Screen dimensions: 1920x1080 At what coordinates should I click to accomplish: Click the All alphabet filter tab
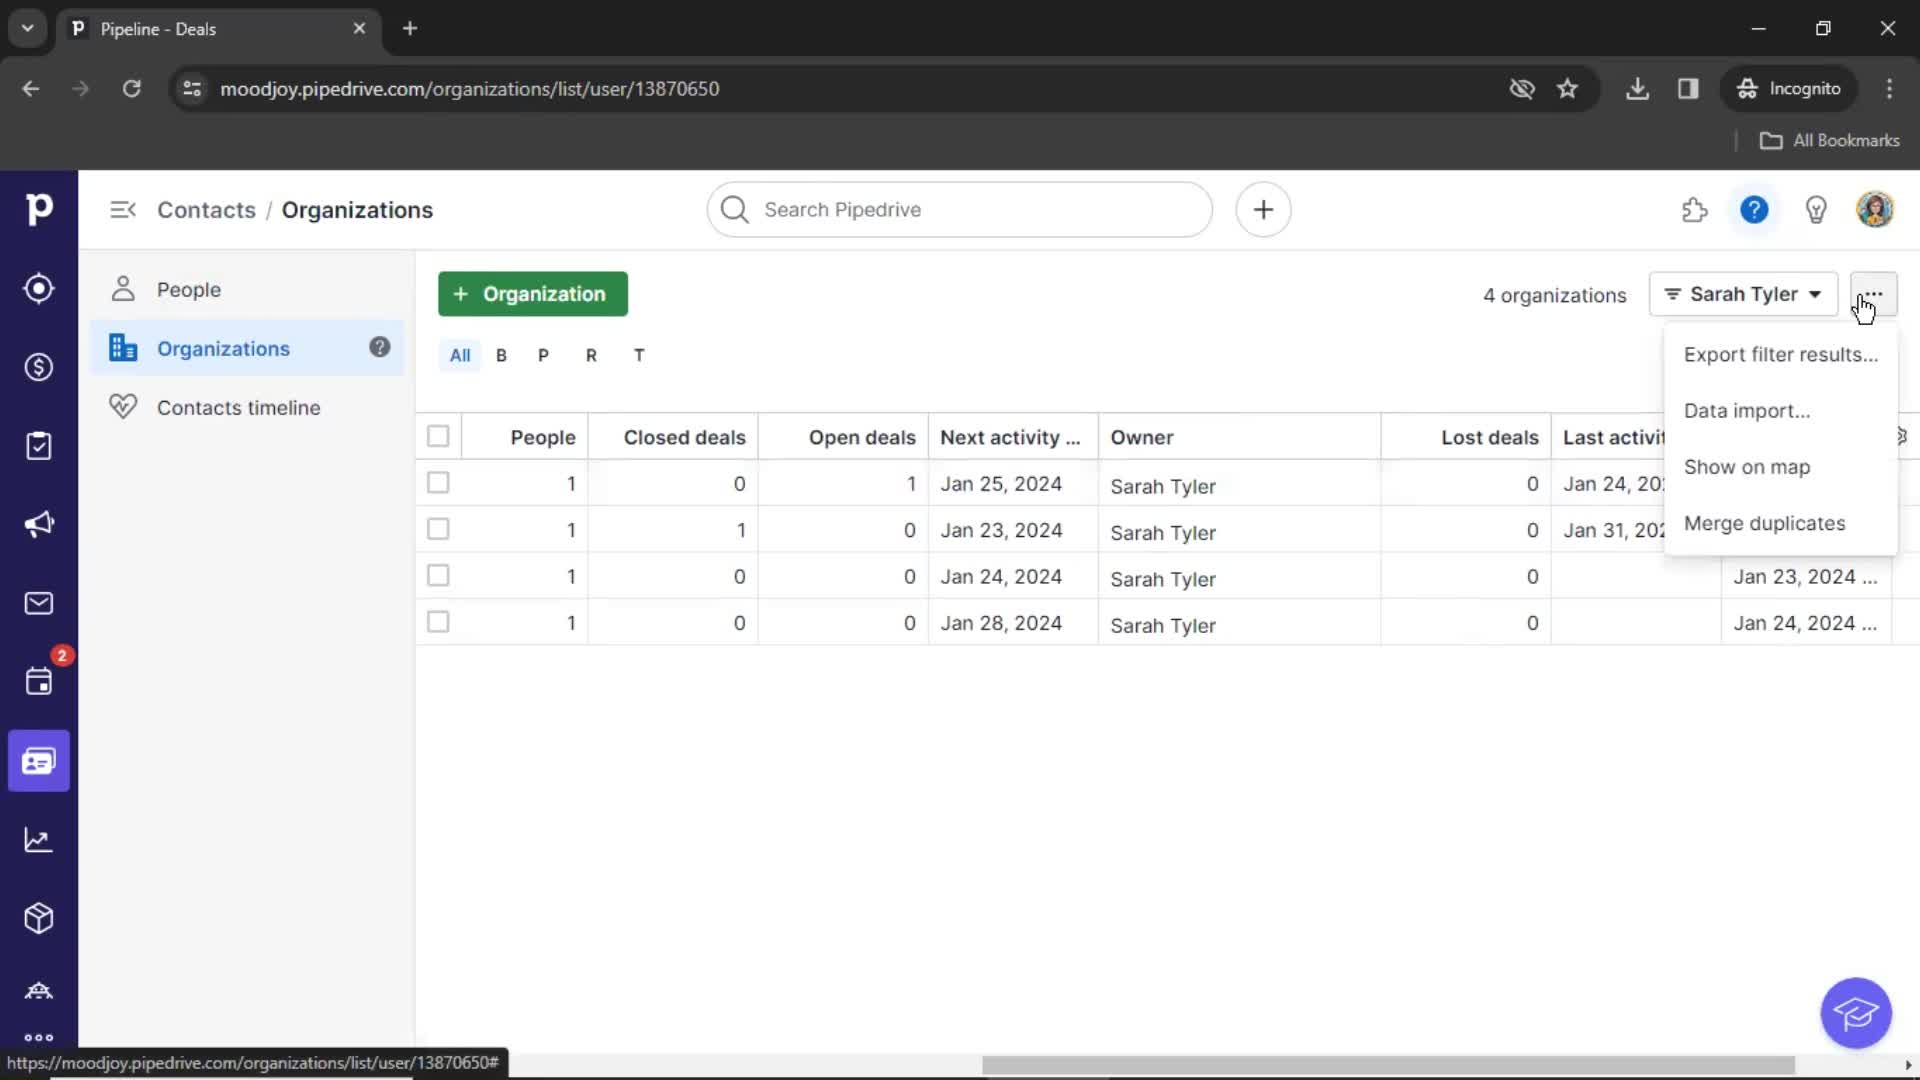coord(460,355)
